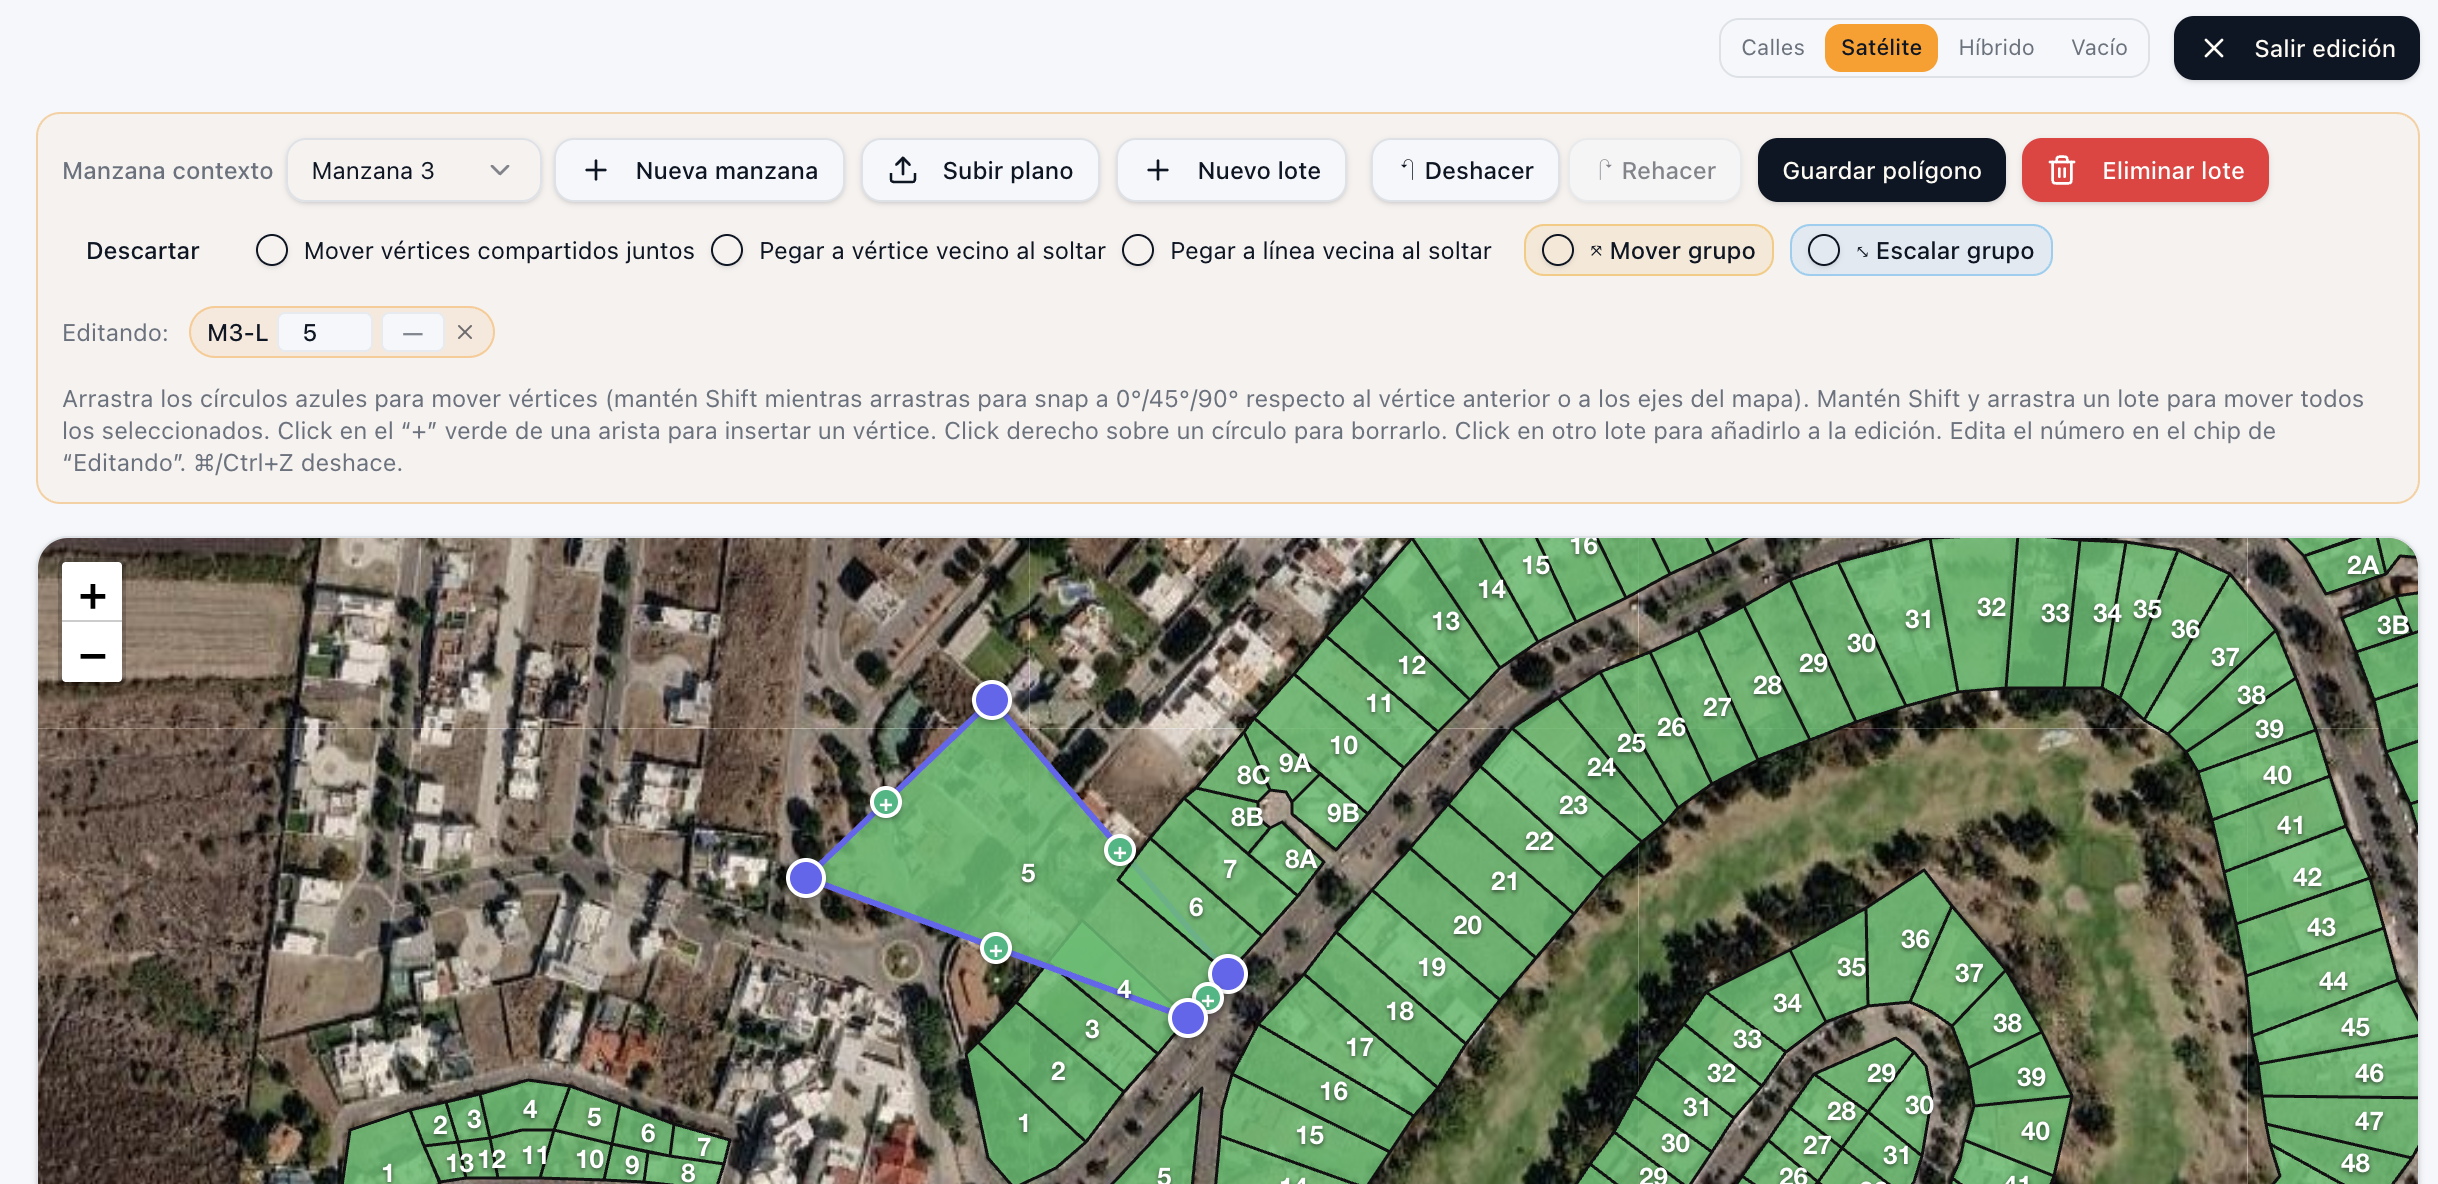
Task: Click the upload icon on Subir plano
Action: tap(903, 170)
